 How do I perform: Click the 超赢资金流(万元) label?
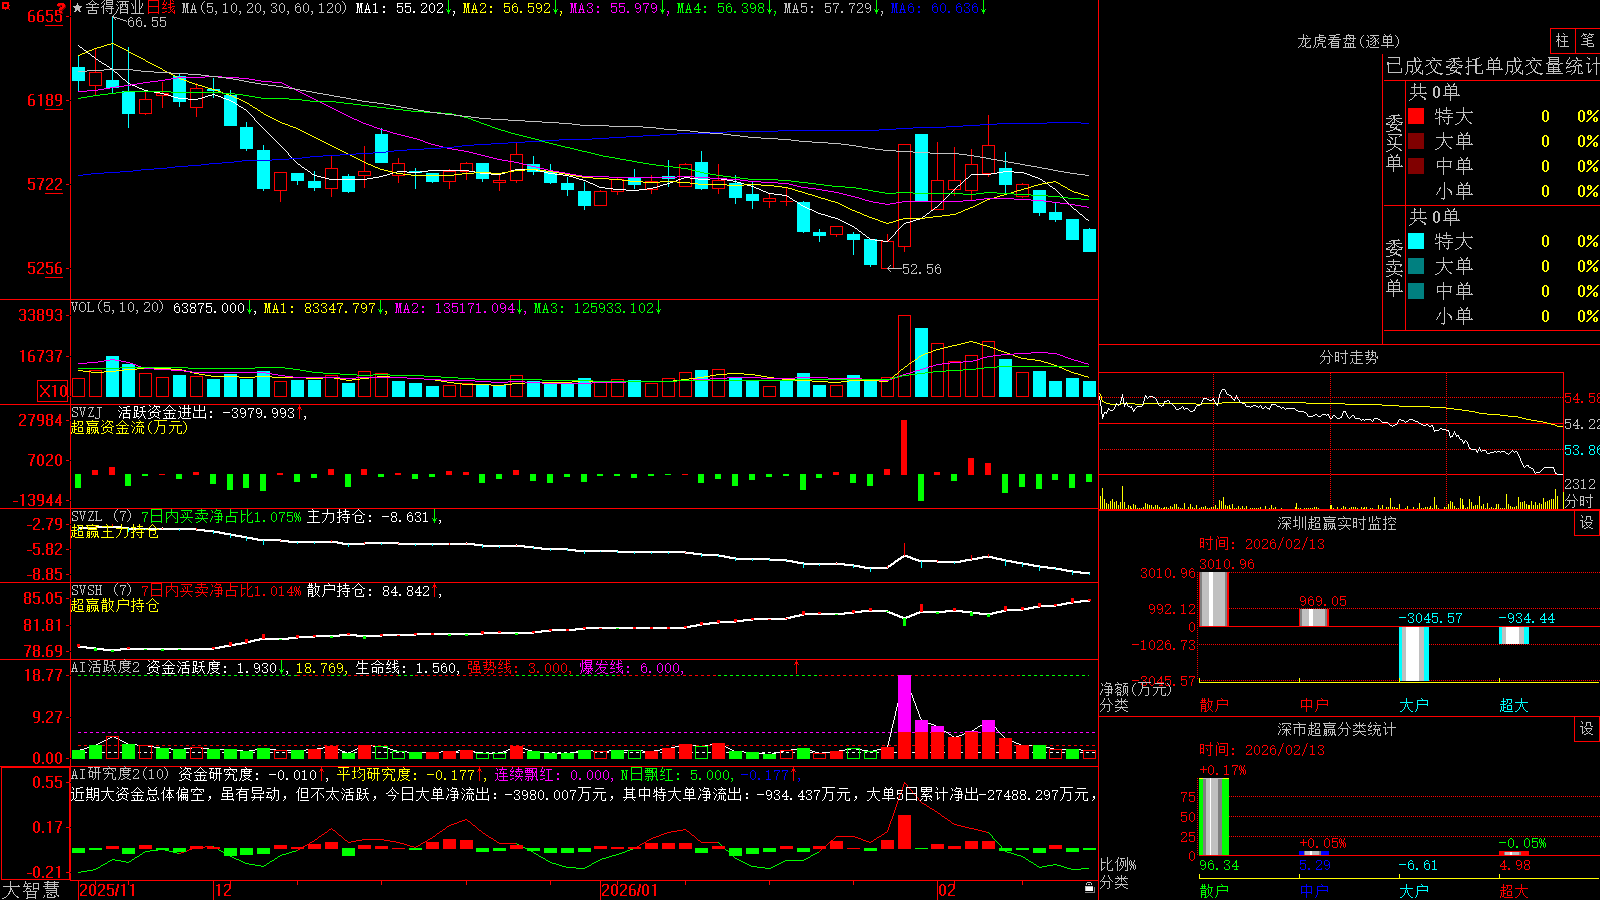(x=129, y=427)
